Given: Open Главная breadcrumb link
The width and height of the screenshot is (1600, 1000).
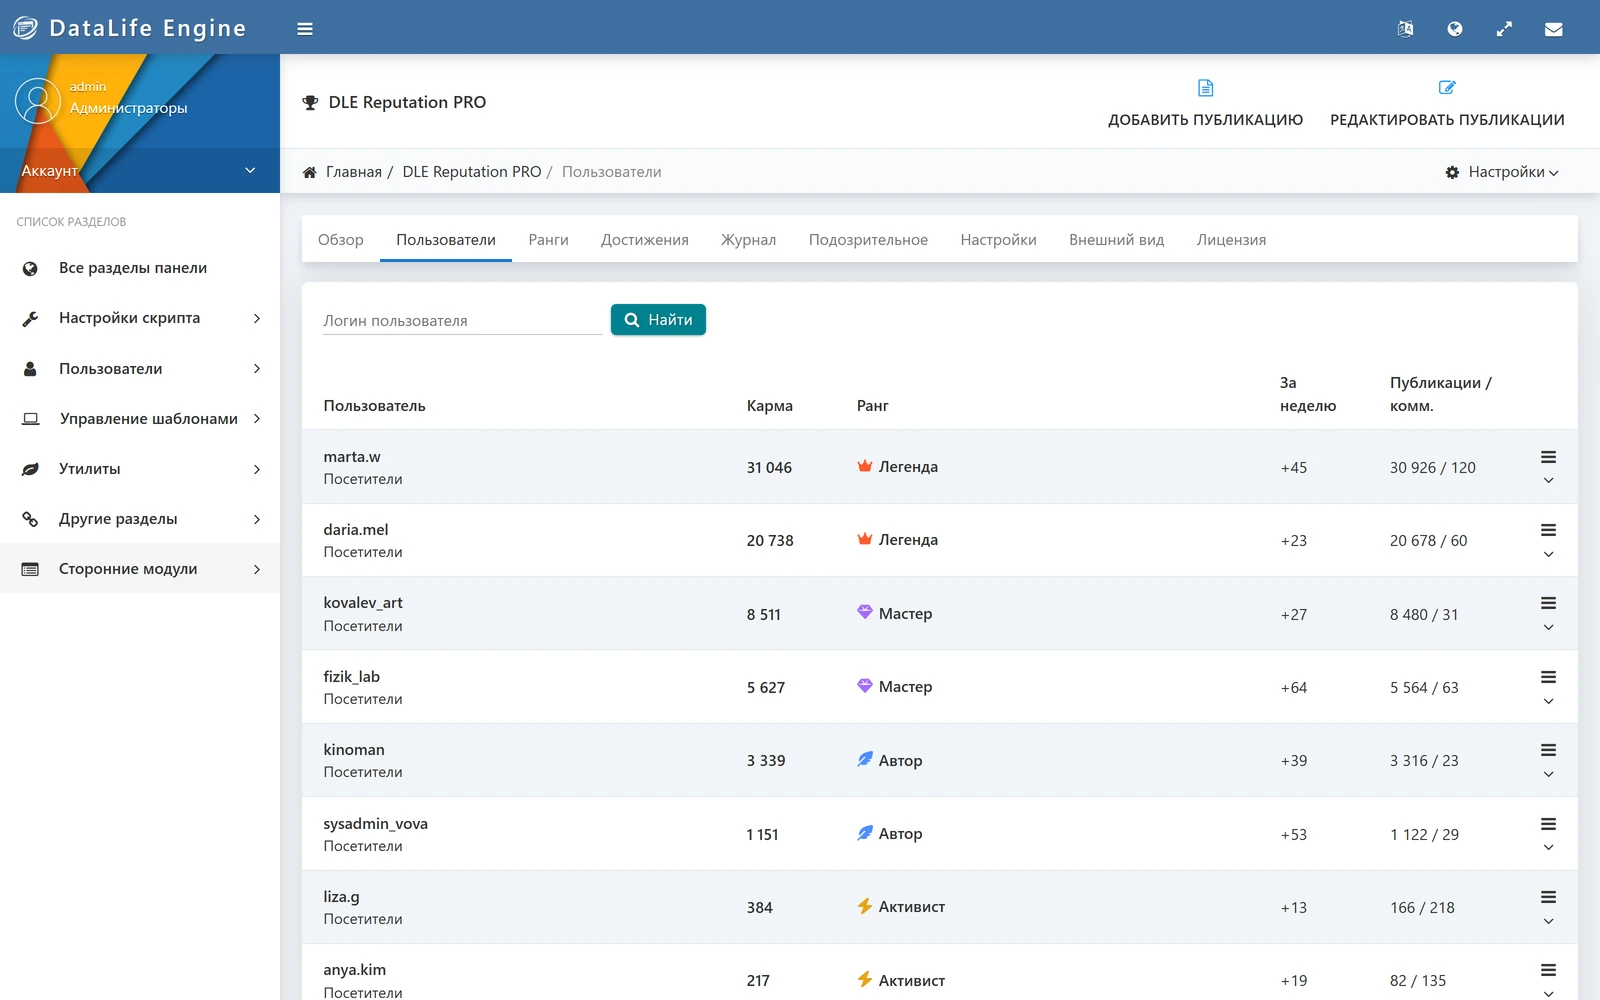Looking at the screenshot, I should (354, 172).
